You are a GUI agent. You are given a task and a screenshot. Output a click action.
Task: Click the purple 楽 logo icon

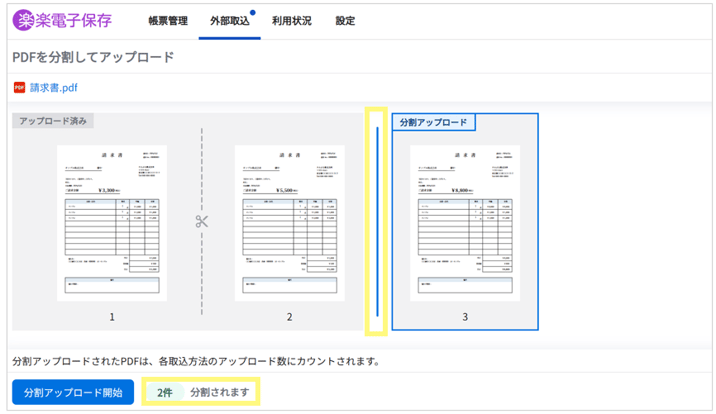point(24,20)
